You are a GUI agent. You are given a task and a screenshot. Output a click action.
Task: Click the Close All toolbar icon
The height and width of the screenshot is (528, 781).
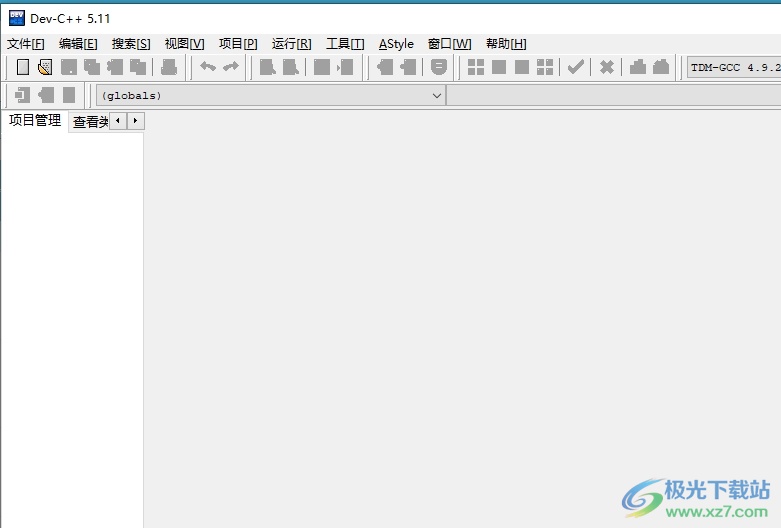pyautogui.click(x=138, y=67)
